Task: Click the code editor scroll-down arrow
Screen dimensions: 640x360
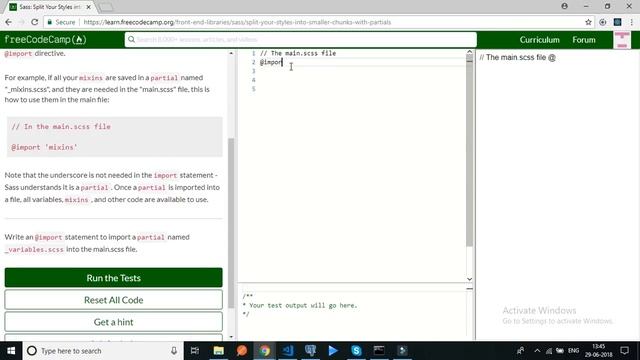Action: click(469, 279)
